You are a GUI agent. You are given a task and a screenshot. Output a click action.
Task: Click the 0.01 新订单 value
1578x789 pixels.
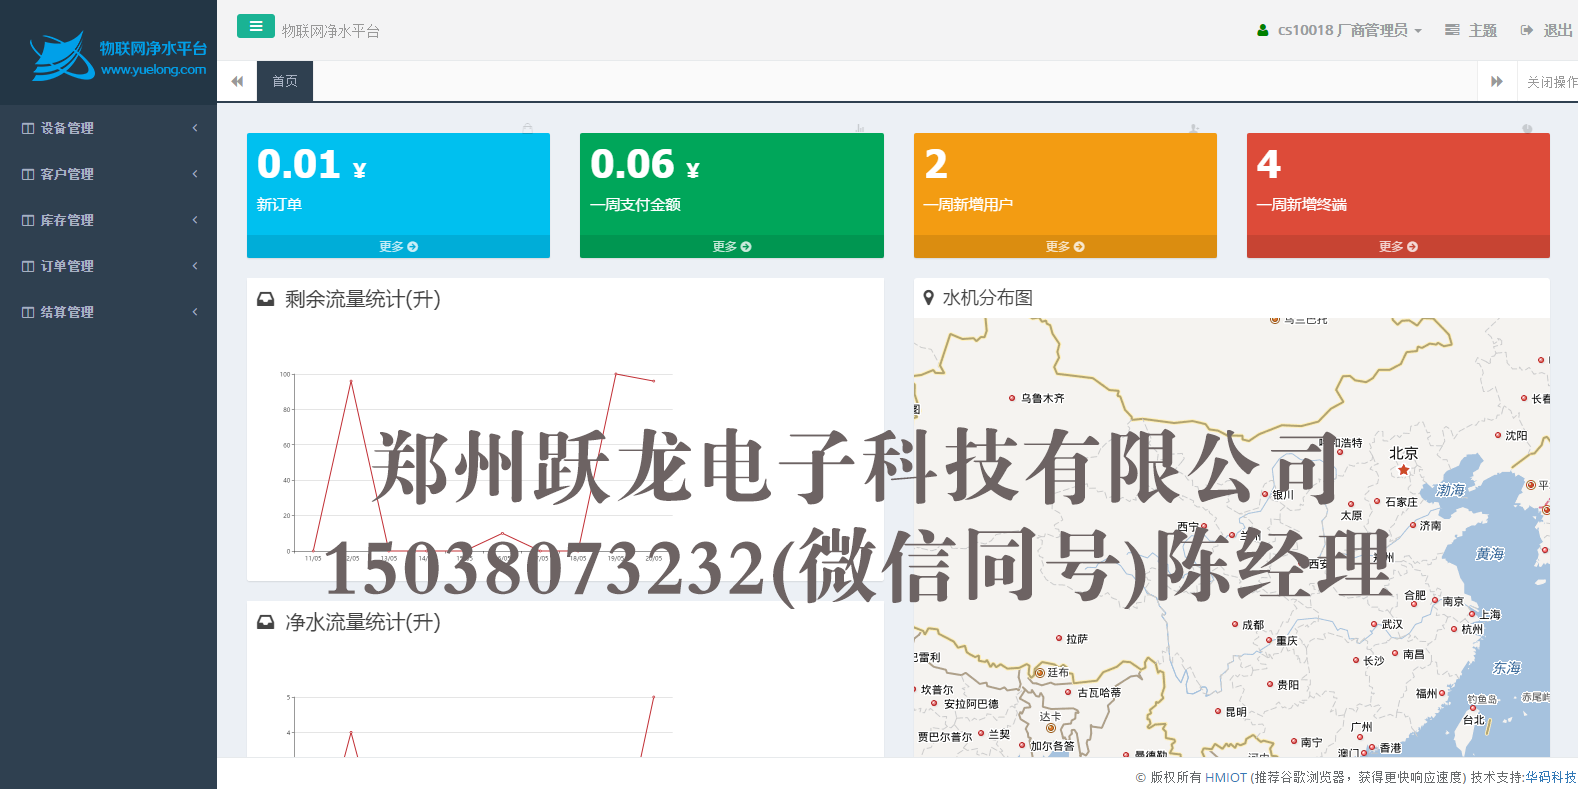click(x=311, y=164)
